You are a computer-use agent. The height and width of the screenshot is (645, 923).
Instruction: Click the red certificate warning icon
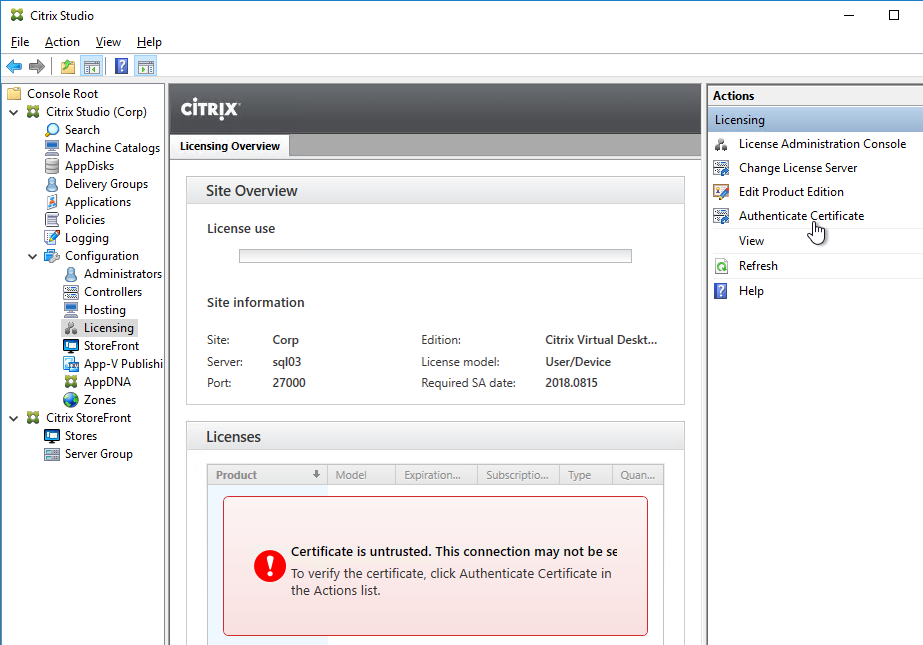pos(270,566)
